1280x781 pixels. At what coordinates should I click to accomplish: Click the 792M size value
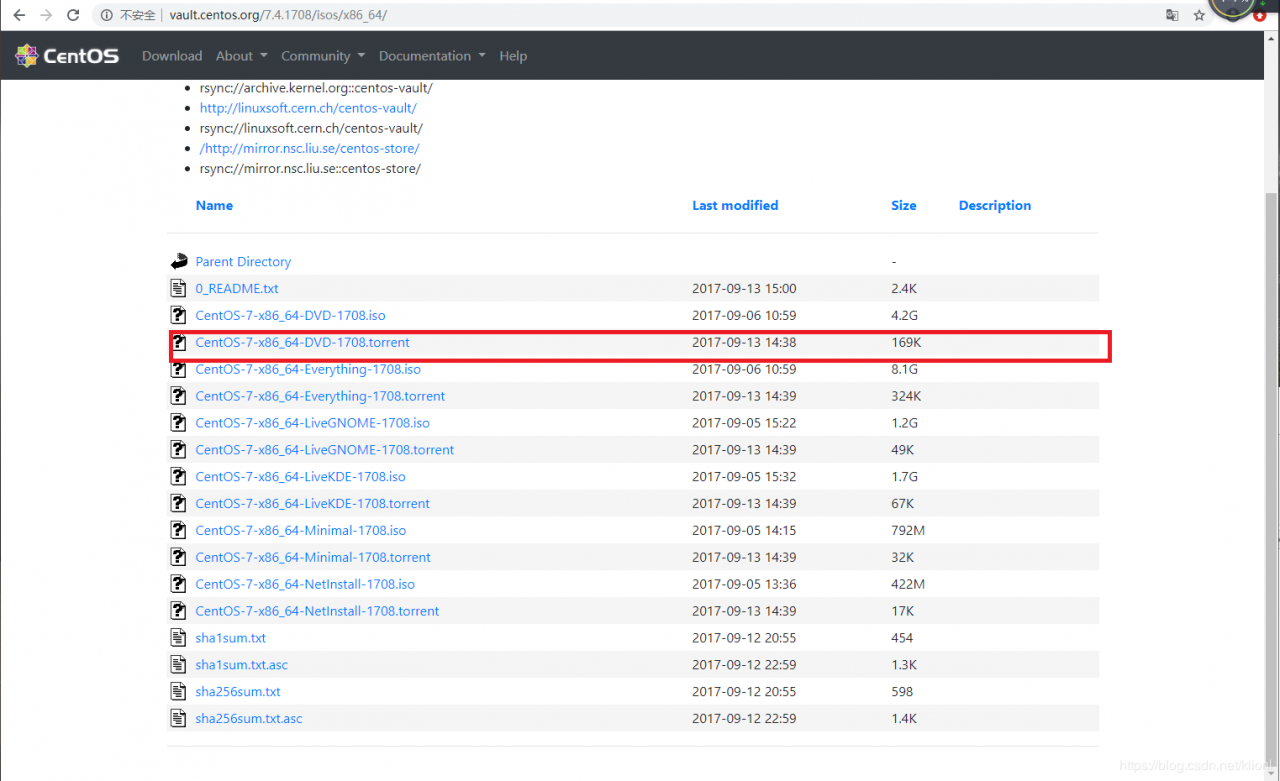tap(908, 530)
